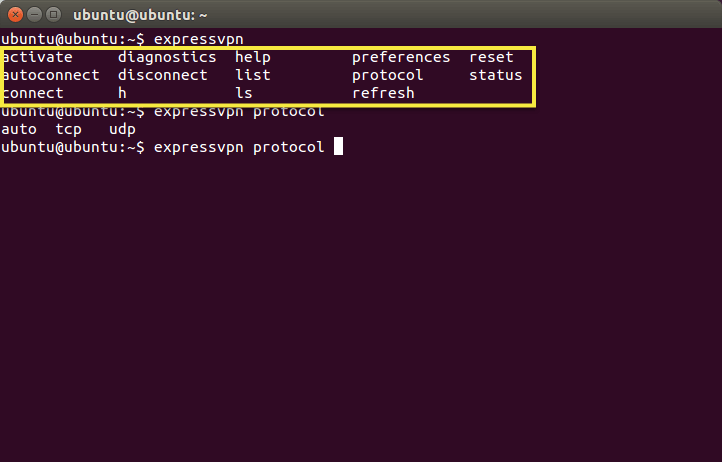The width and height of the screenshot is (722, 462).
Task: Click the diagnostics command text
Action: [x=167, y=58]
